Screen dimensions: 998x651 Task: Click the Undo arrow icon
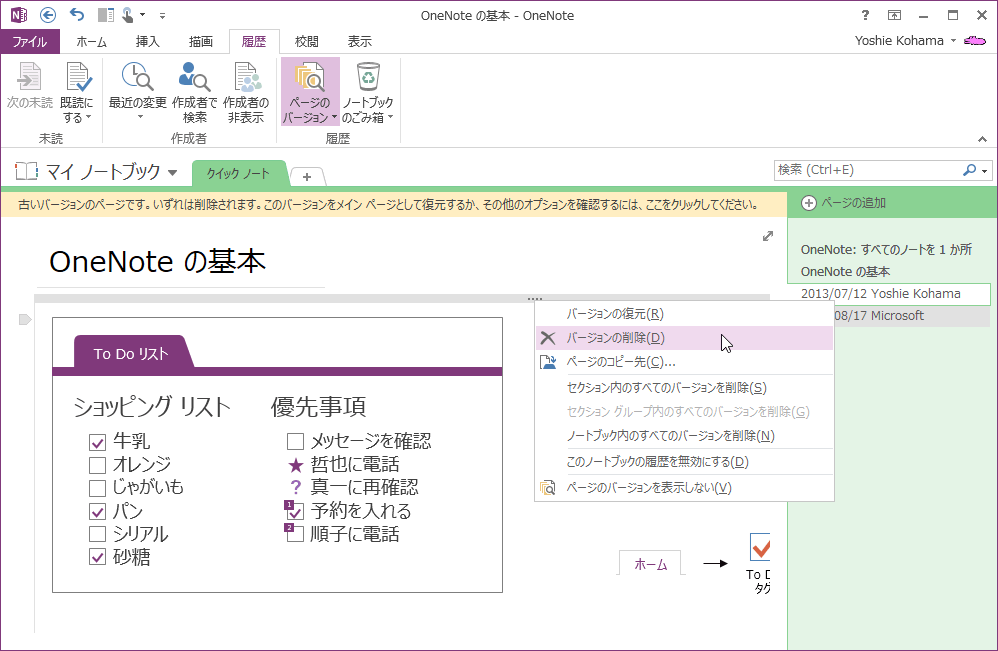(x=77, y=15)
